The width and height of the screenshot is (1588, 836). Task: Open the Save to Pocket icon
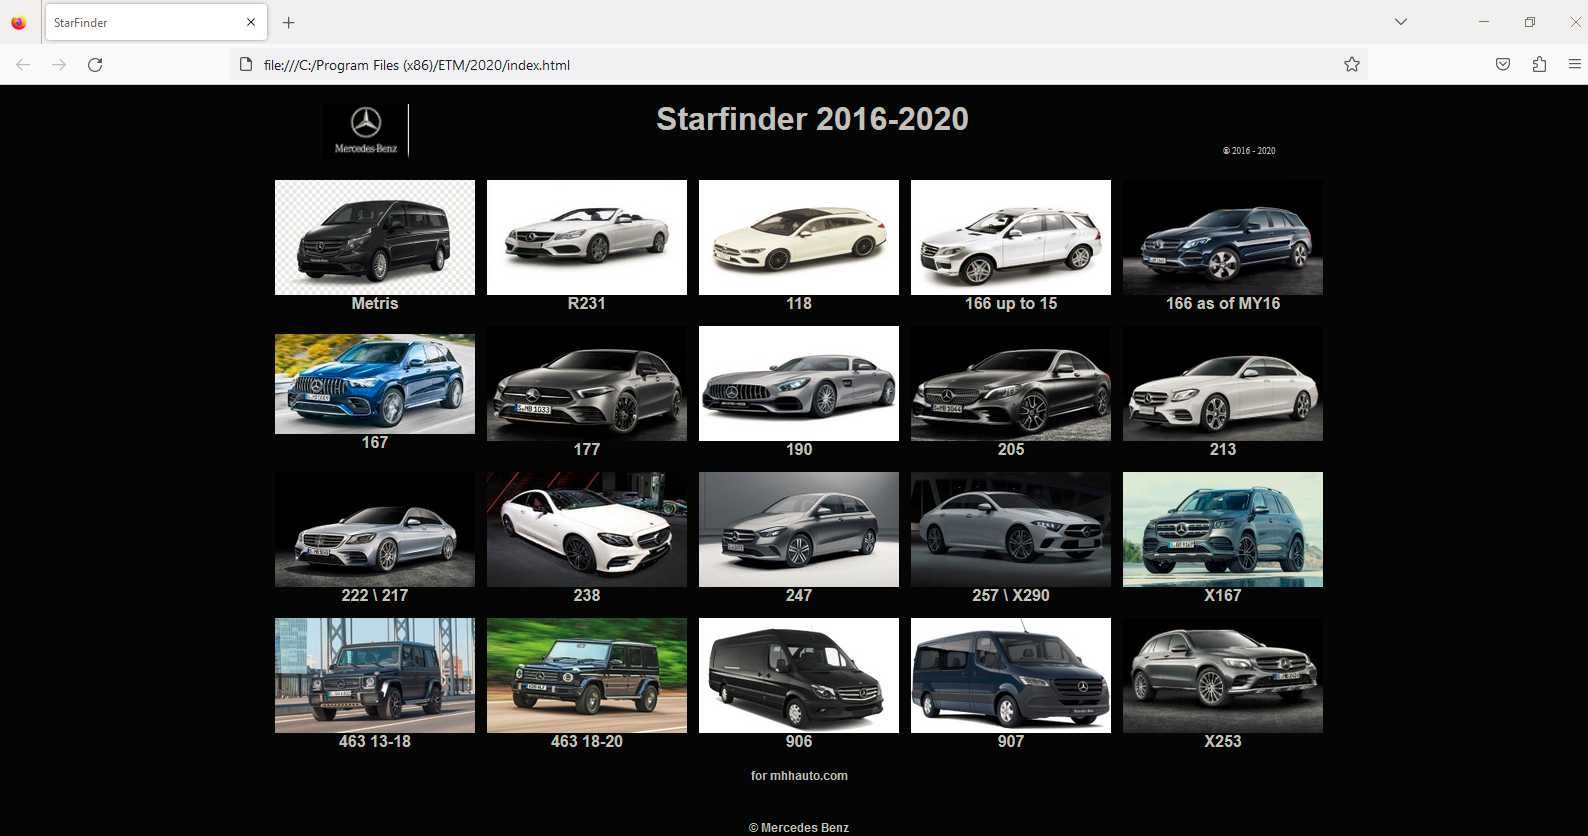[x=1503, y=65]
